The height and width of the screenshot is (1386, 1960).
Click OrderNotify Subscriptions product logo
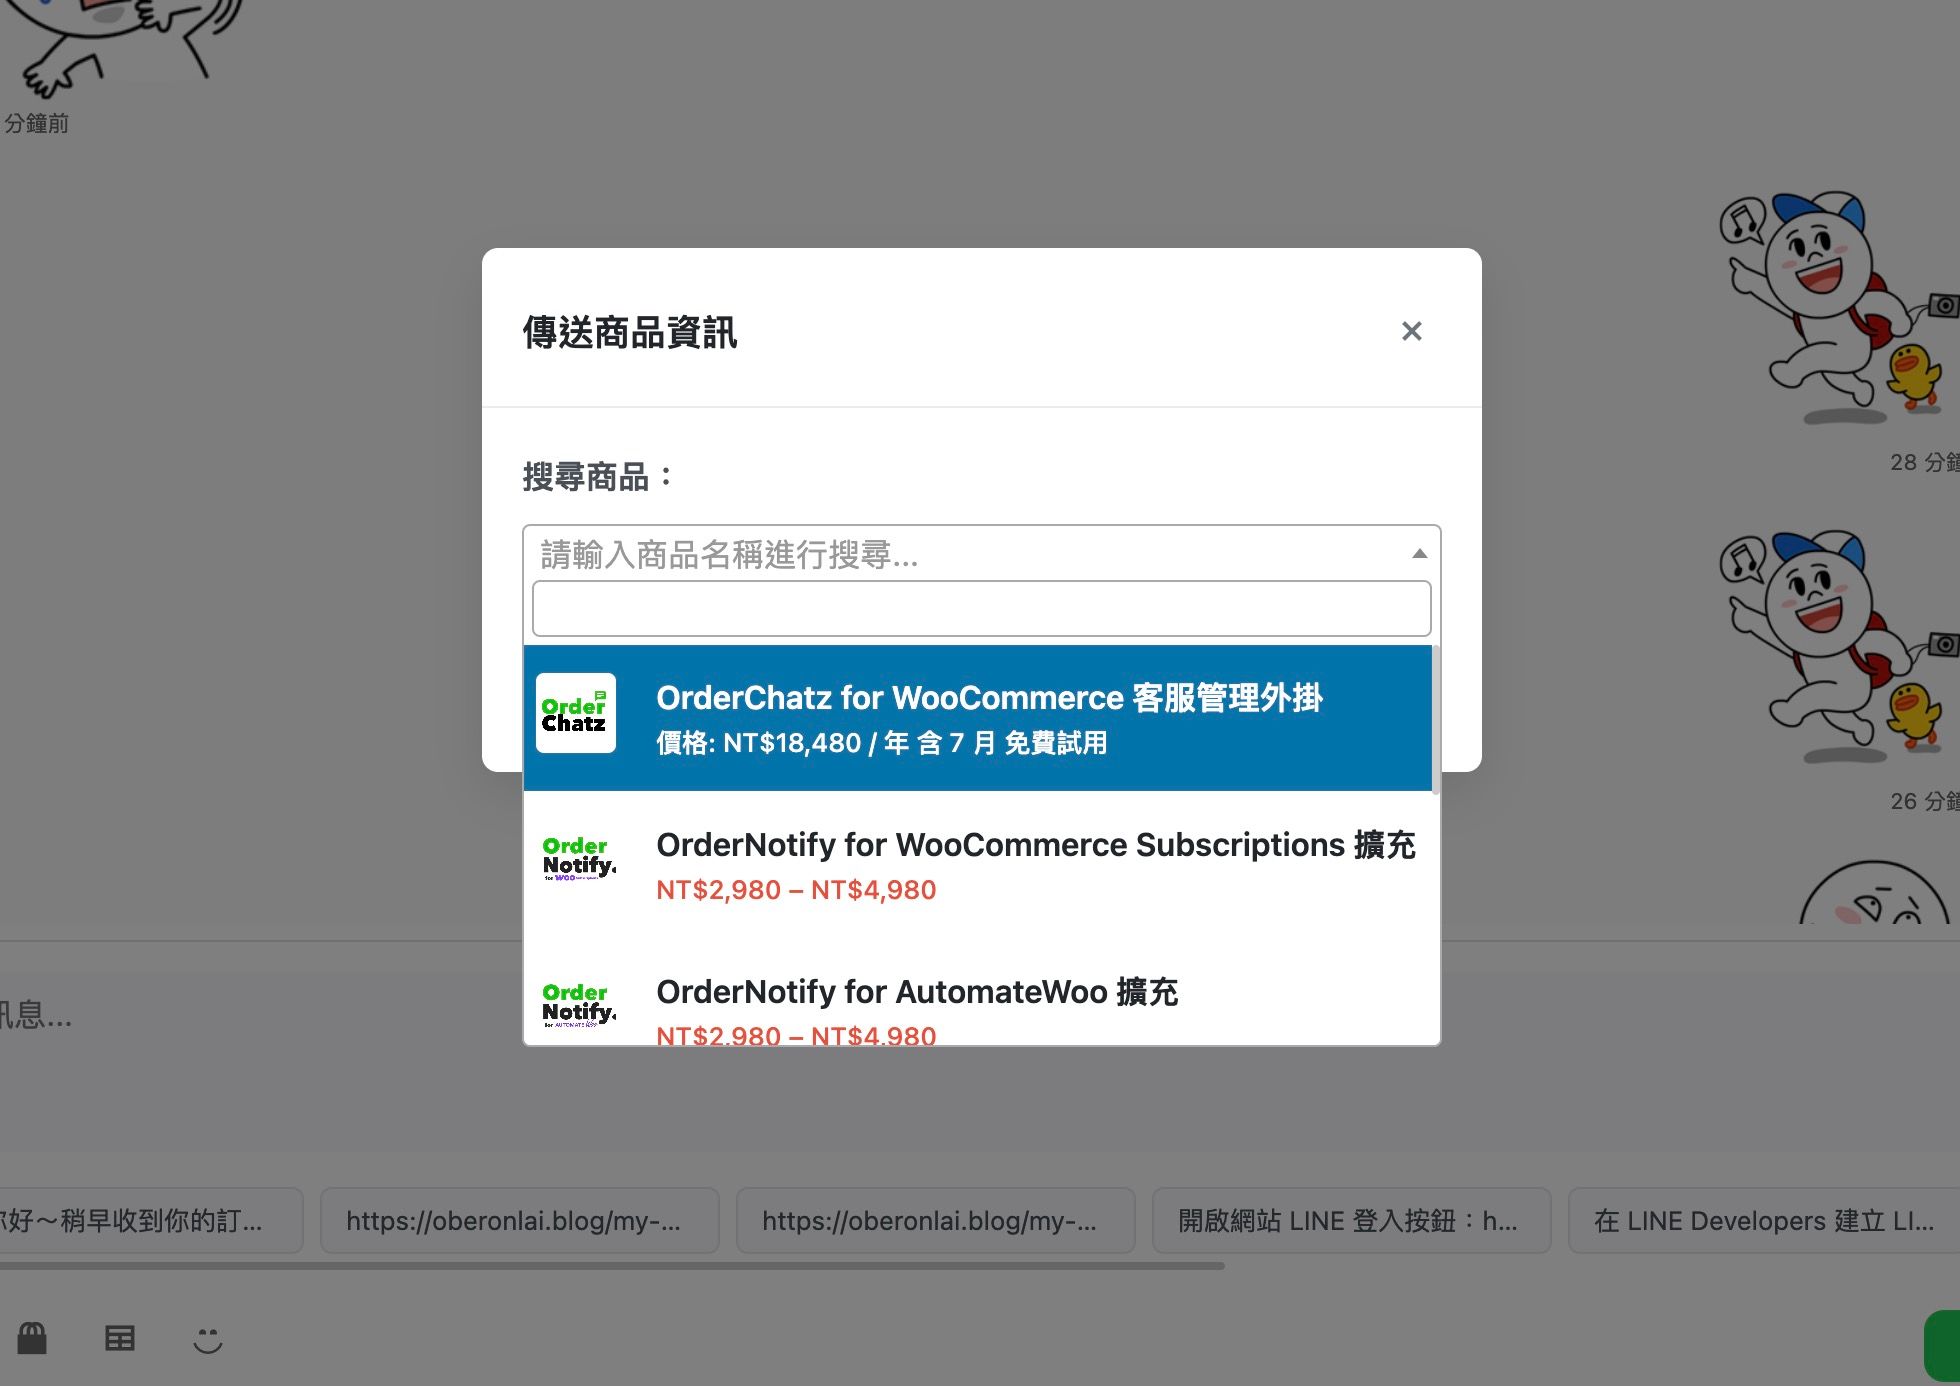click(578, 859)
